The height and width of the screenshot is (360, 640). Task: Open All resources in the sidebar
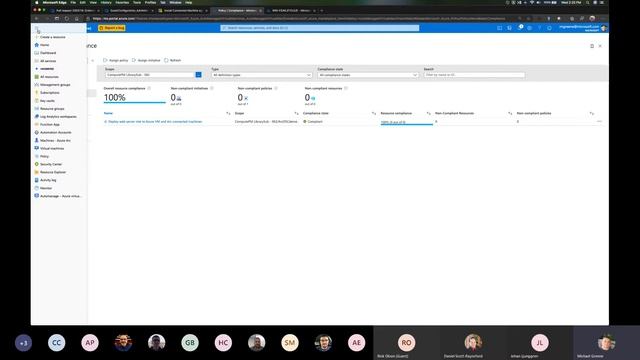[x=49, y=77]
